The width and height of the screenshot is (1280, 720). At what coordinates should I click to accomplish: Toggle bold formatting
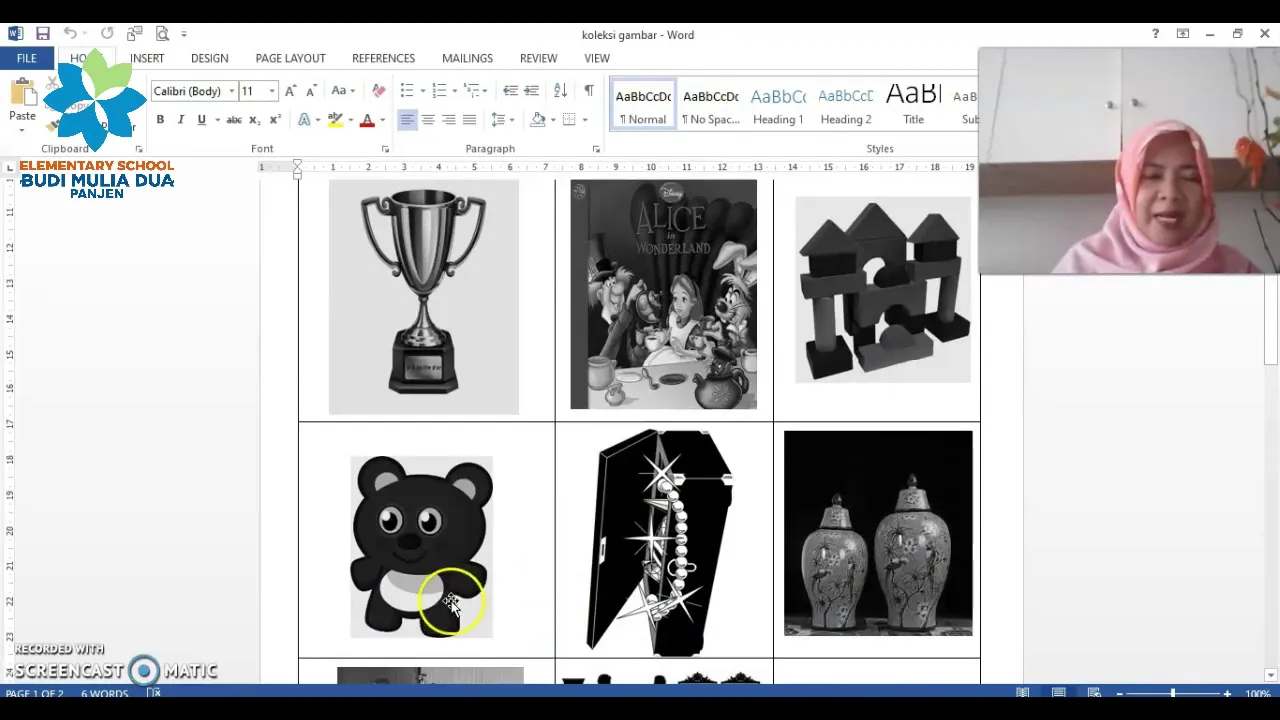point(160,120)
